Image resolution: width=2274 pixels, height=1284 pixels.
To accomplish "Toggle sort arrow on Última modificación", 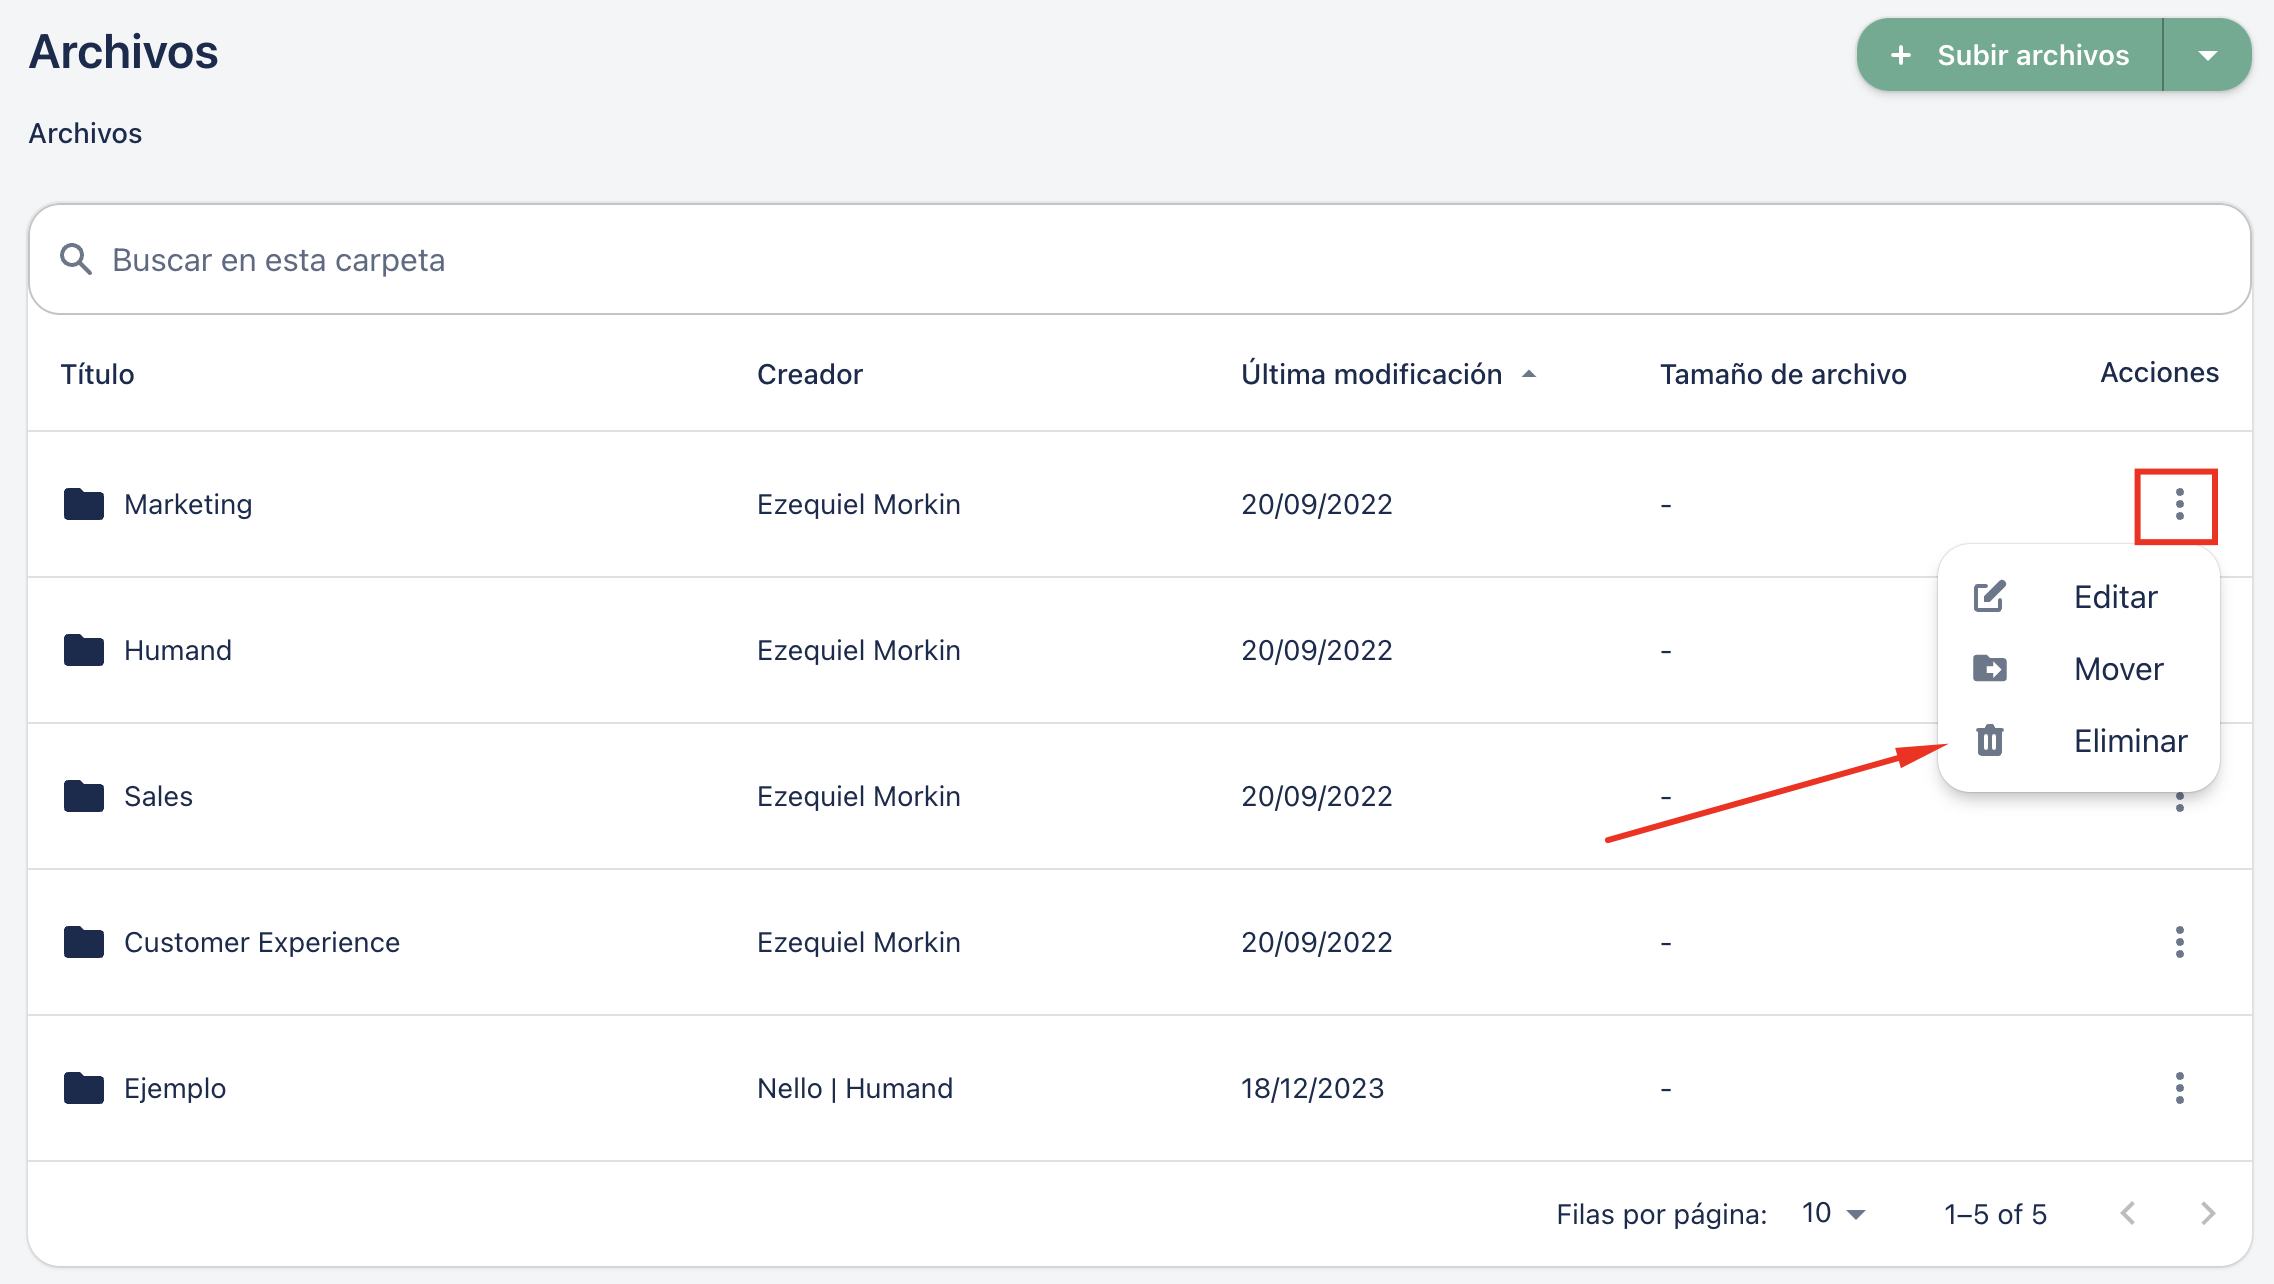I will pos(1528,374).
